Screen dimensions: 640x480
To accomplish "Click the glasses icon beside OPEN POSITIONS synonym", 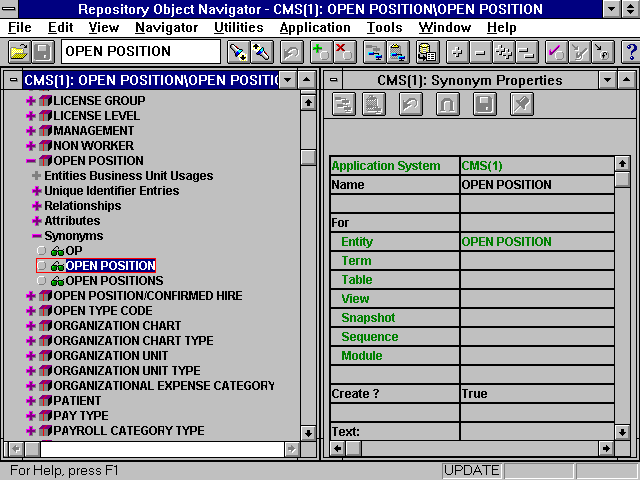I will (x=58, y=281).
